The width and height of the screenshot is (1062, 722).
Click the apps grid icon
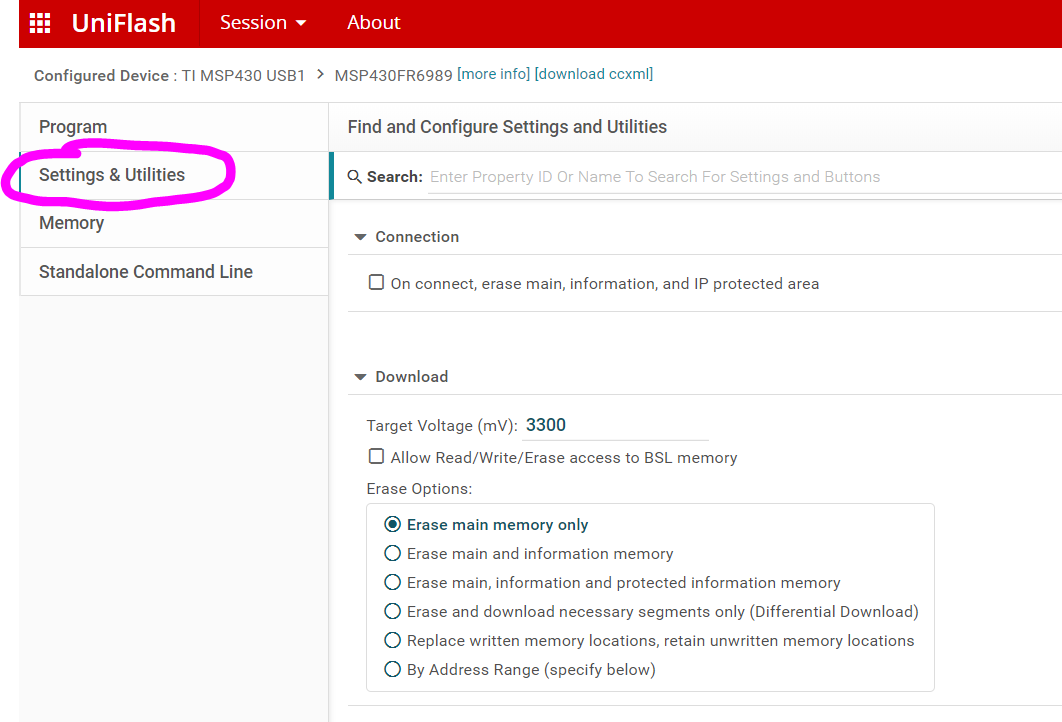coord(39,22)
